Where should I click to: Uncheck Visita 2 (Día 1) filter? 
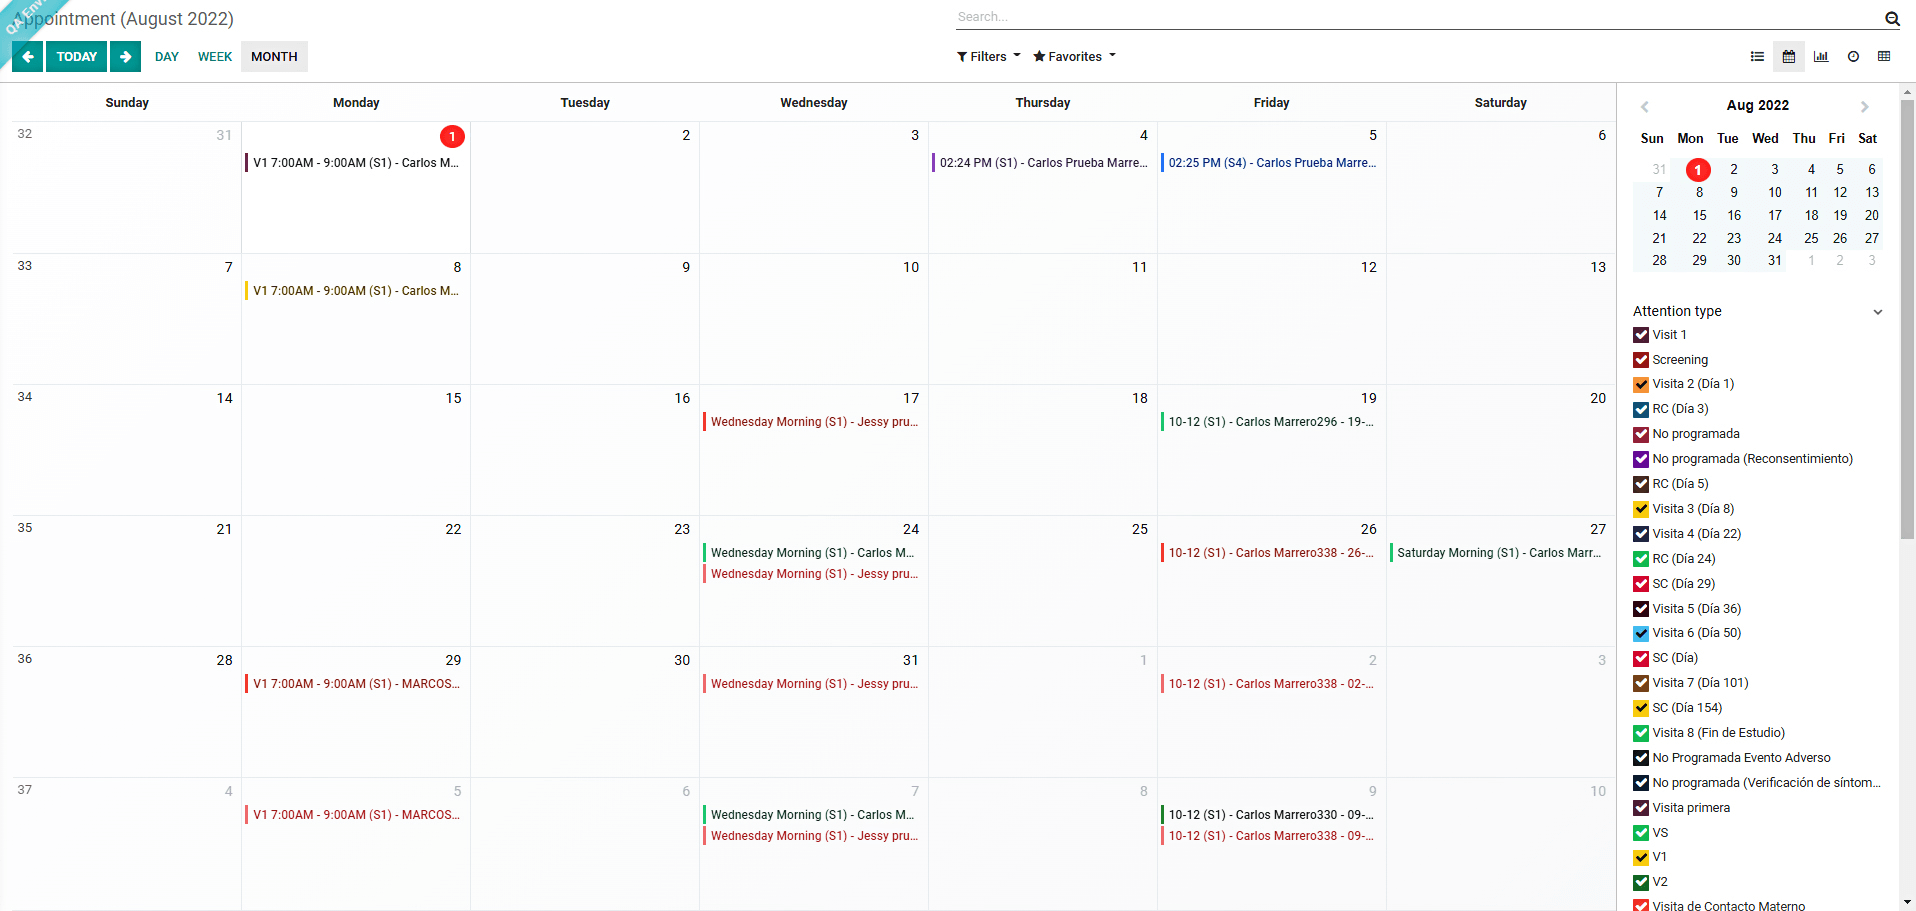[x=1641, y=384]
